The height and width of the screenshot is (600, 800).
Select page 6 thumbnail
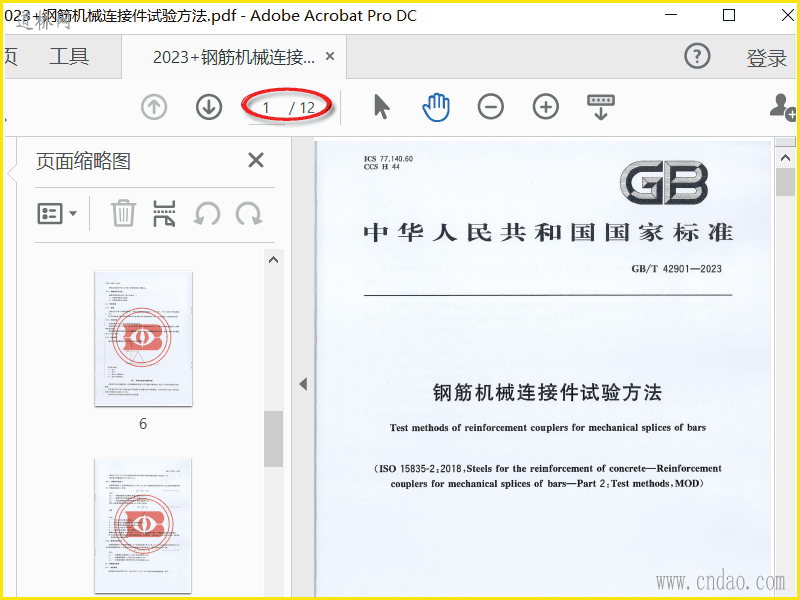click(x=143, y=339)
